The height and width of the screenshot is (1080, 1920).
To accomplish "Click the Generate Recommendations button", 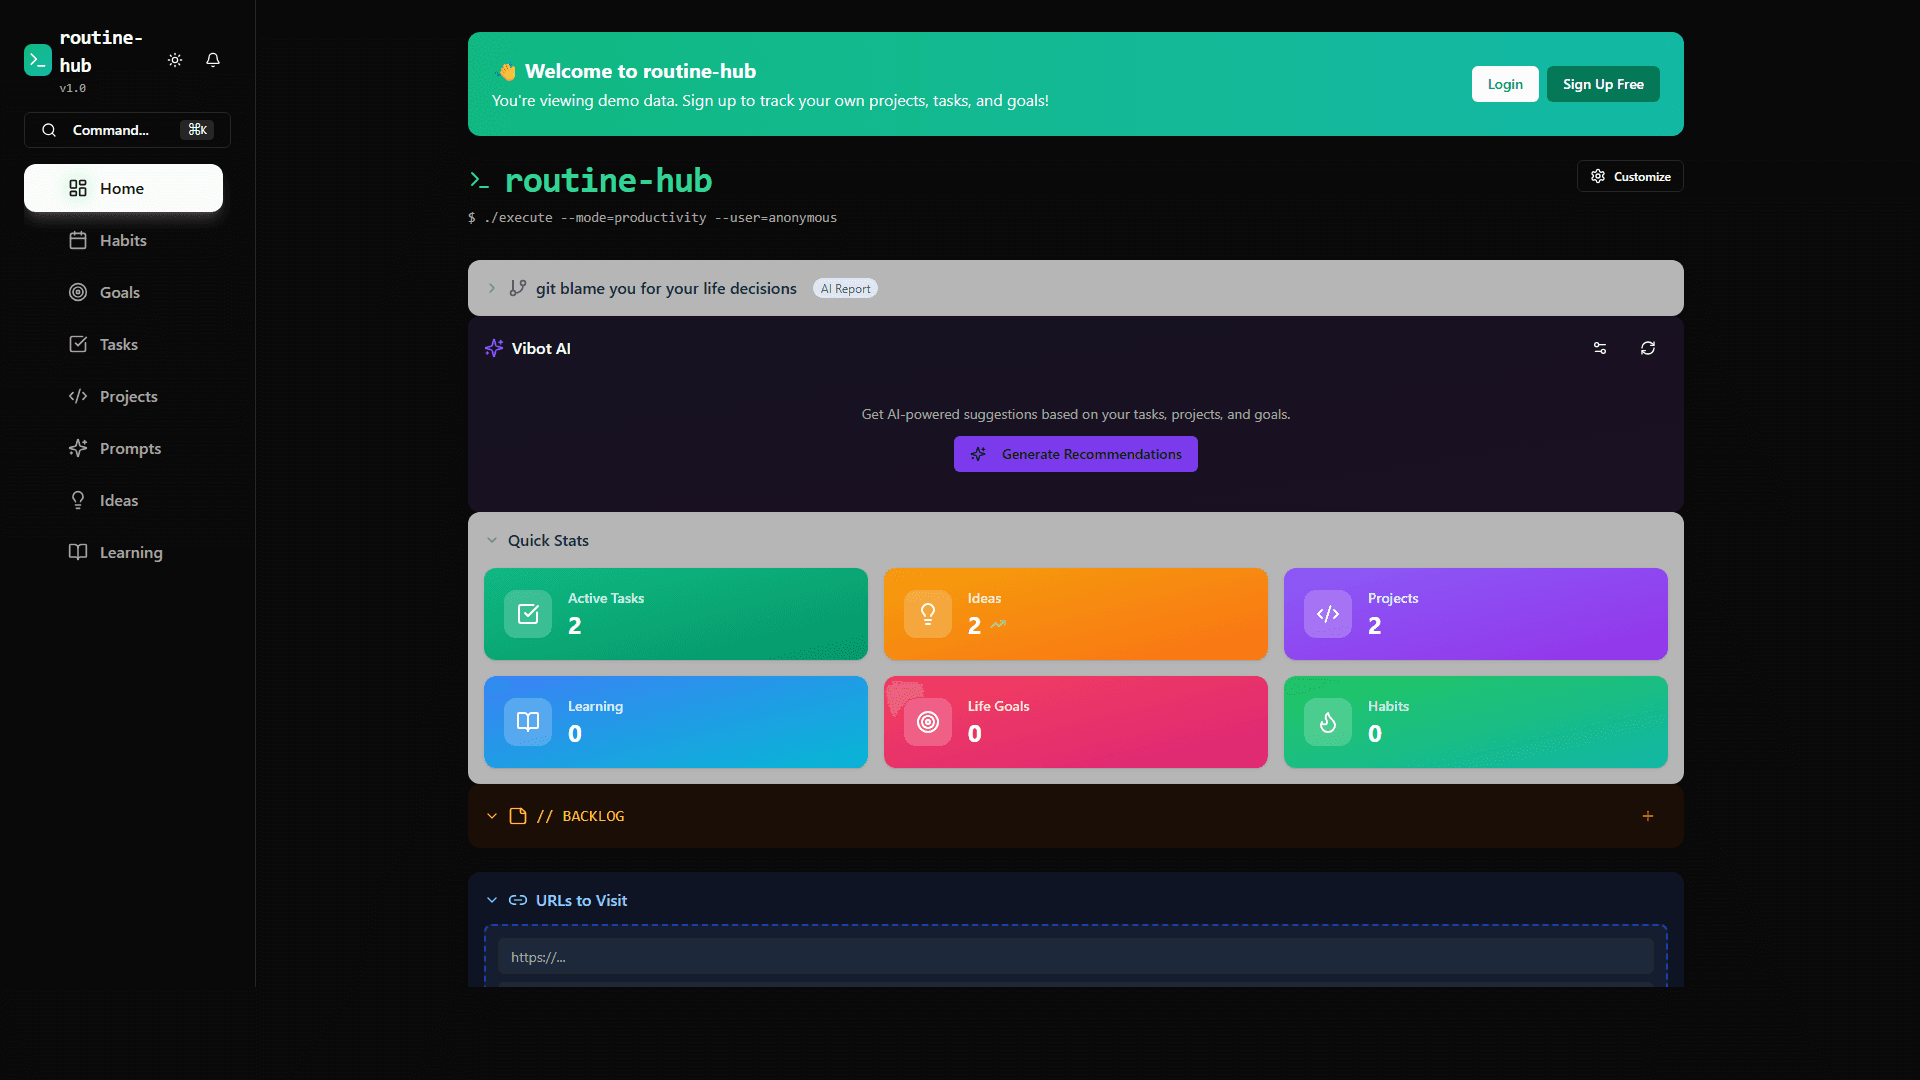I will point(1075,453).
